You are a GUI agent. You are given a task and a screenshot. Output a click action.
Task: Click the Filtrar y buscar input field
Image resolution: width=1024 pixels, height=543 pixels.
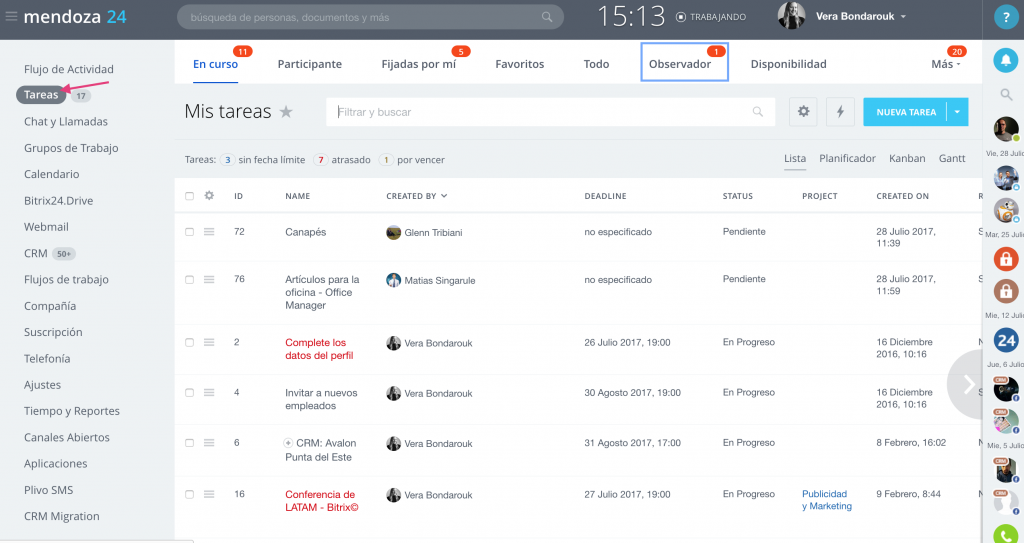click(x=551, y=112)
